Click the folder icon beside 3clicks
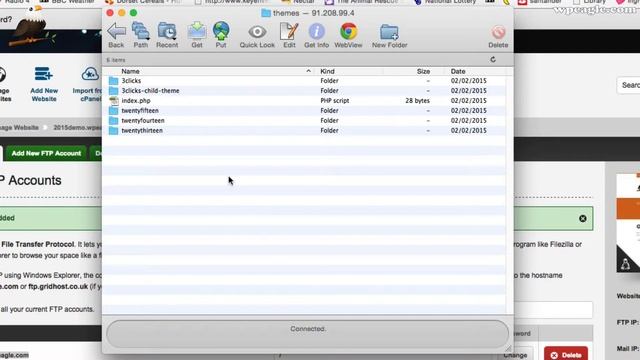This screenshot has width=640, height=360. 113,81
